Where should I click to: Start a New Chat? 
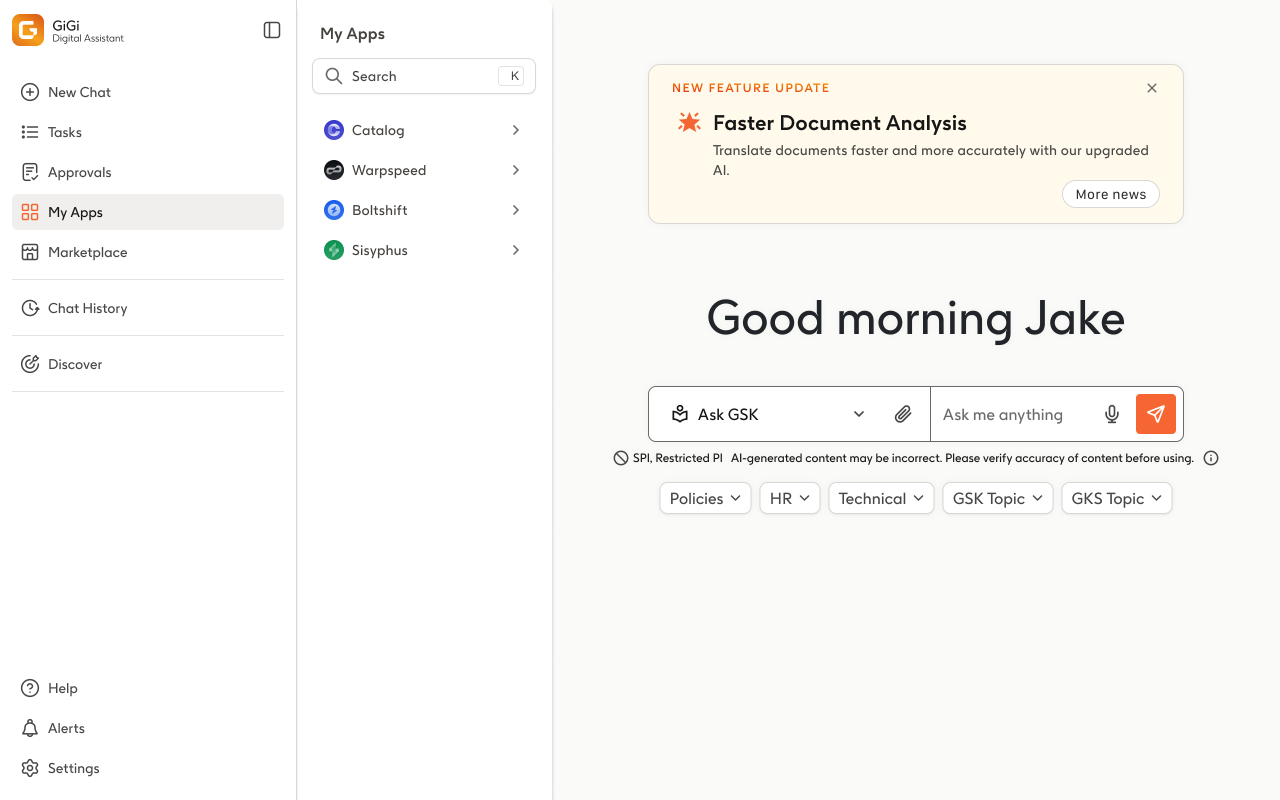click(x=148, y=92)
